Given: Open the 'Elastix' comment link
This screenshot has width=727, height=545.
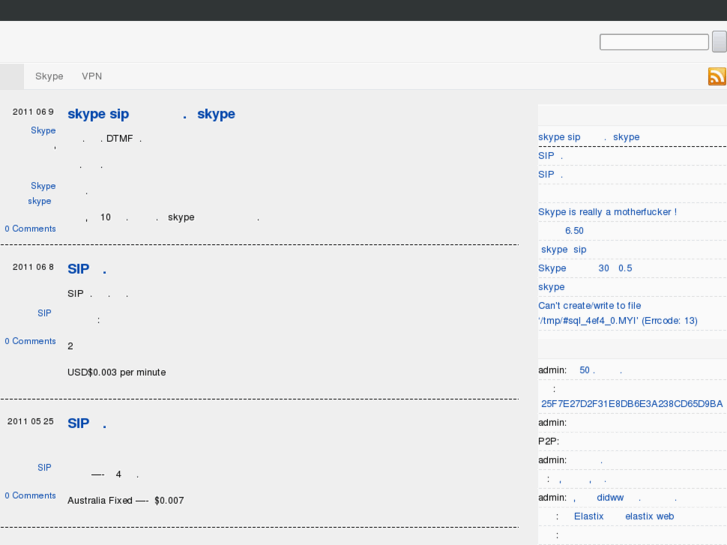Looking at the screenshot, I should point(589,516).
